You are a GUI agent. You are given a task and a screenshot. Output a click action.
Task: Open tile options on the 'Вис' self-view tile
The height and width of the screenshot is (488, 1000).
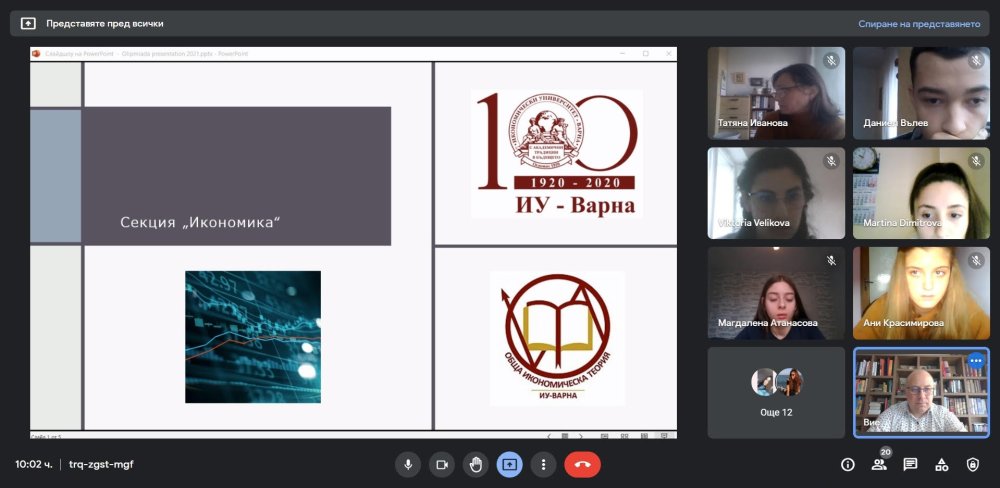click(976, 360)
